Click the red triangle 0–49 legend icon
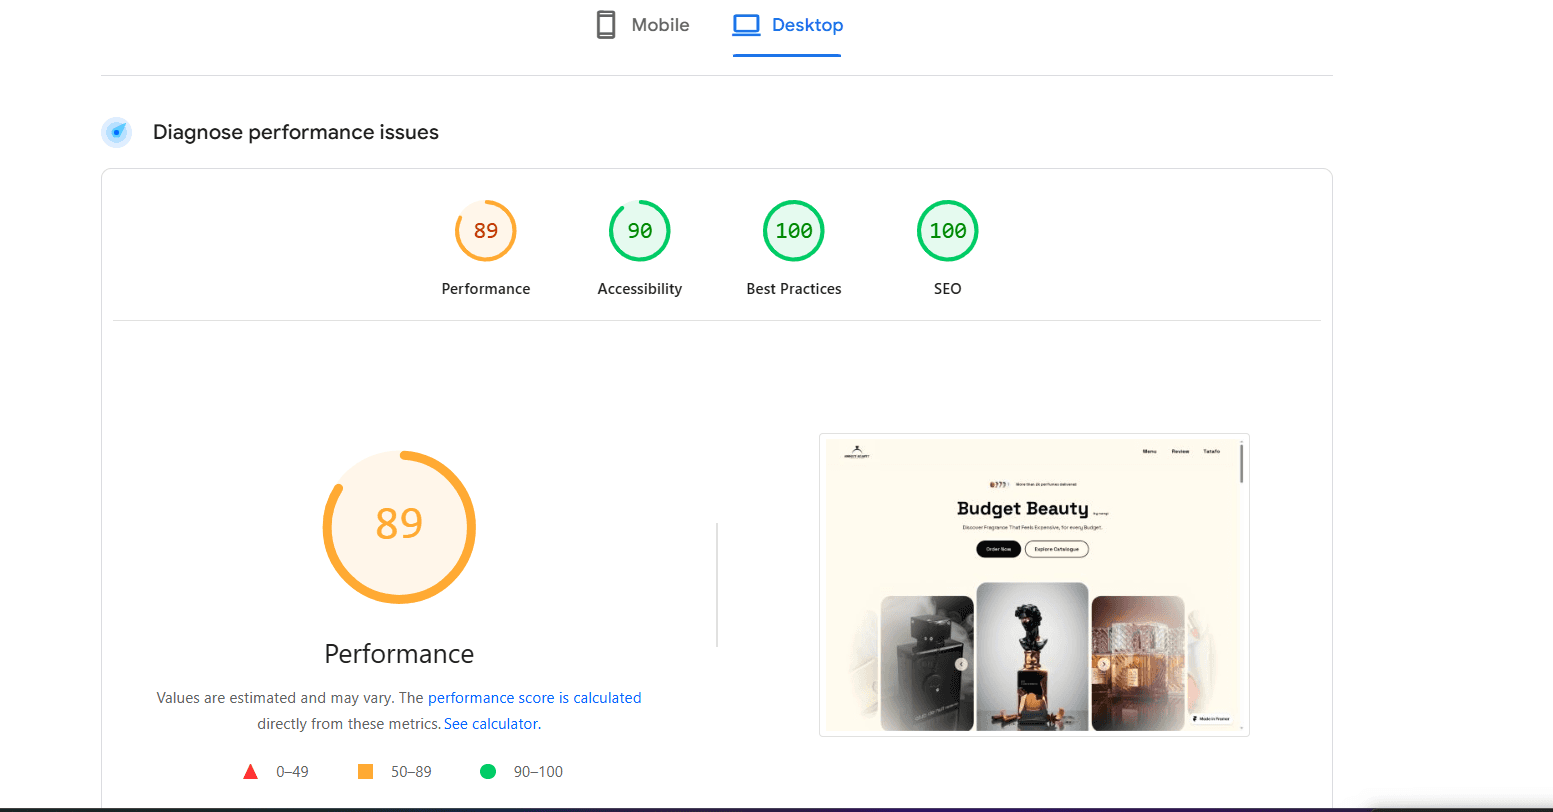 (250, 770)
